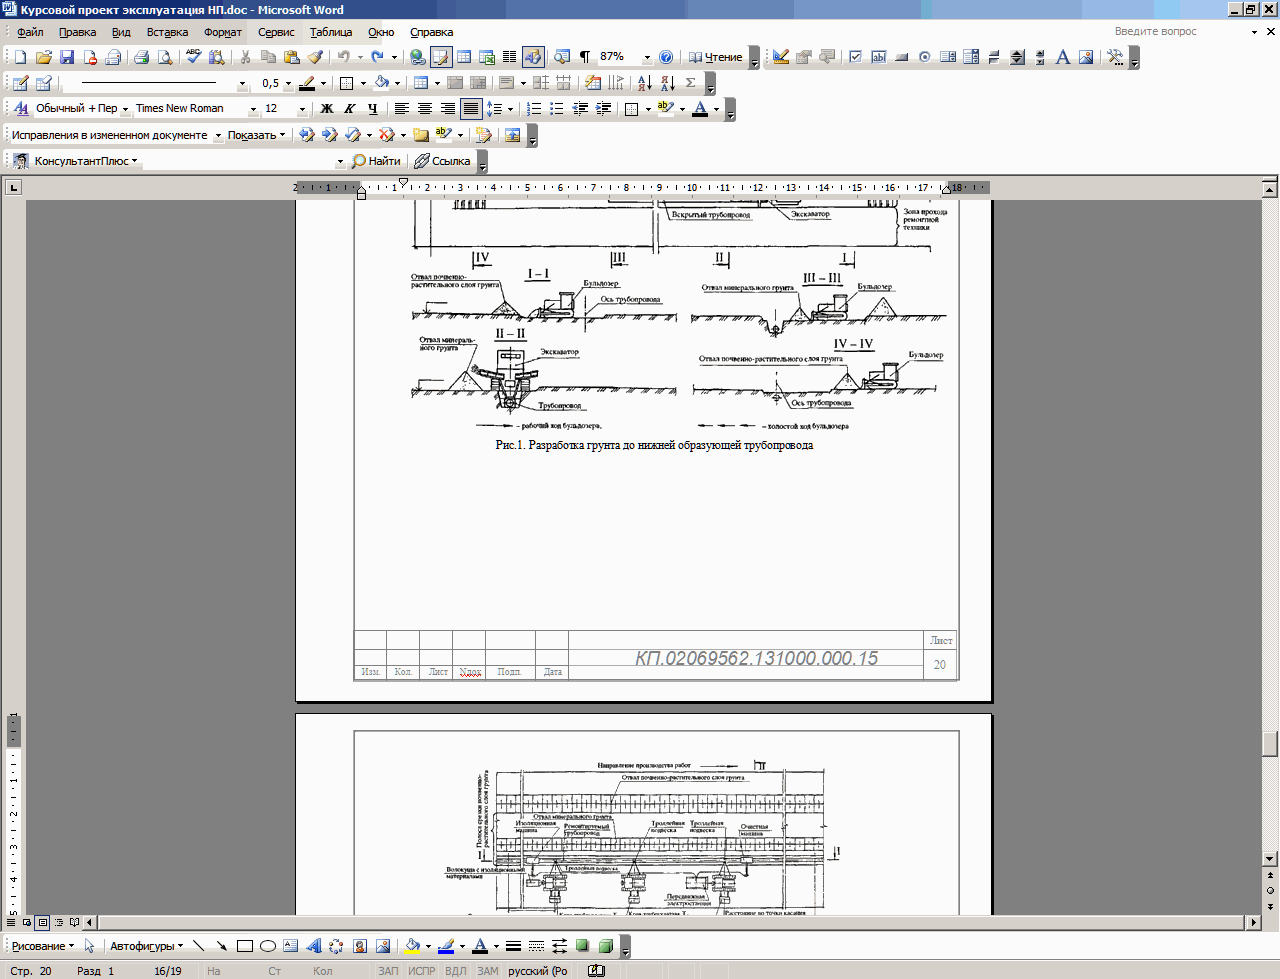Toggle ЗАМ overtype mode in status bar
The width and height of the screenshot is (1280, 979).
pyautogui.click(x=488, y=970)
